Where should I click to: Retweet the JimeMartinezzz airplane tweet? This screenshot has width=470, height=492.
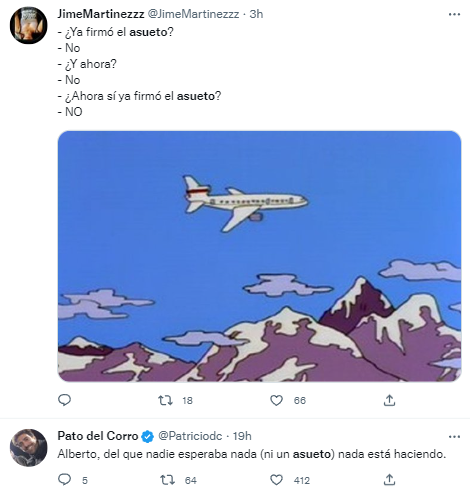(165, 400)
